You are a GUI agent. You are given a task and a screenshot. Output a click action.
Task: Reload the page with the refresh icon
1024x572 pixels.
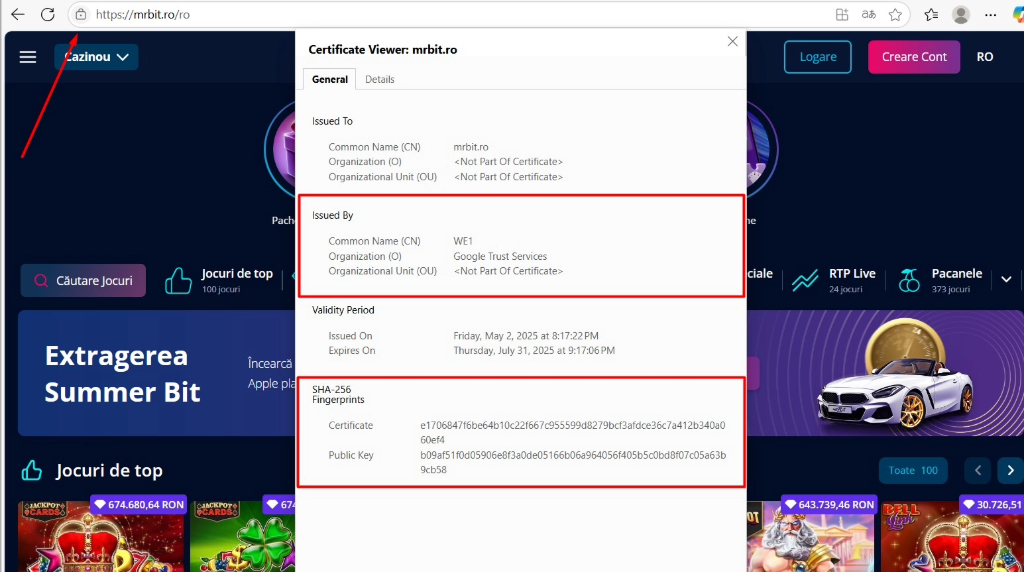(x=48, y=14)
